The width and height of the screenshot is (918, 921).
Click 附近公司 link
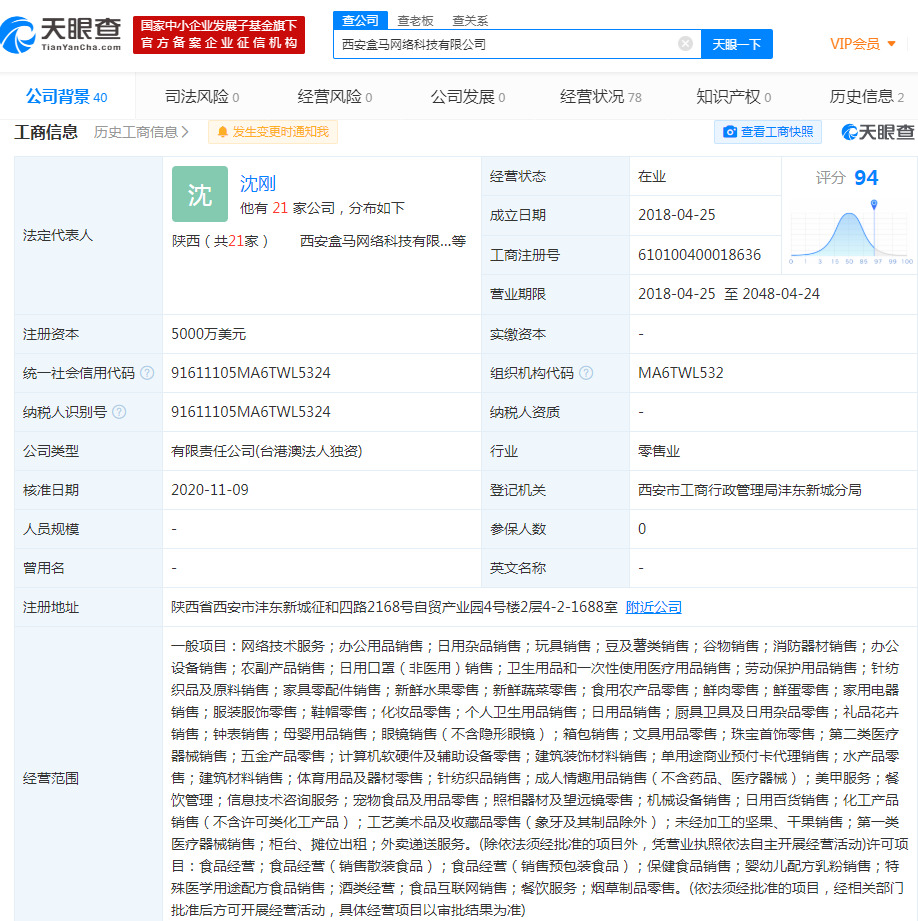(x=654, y=607)
